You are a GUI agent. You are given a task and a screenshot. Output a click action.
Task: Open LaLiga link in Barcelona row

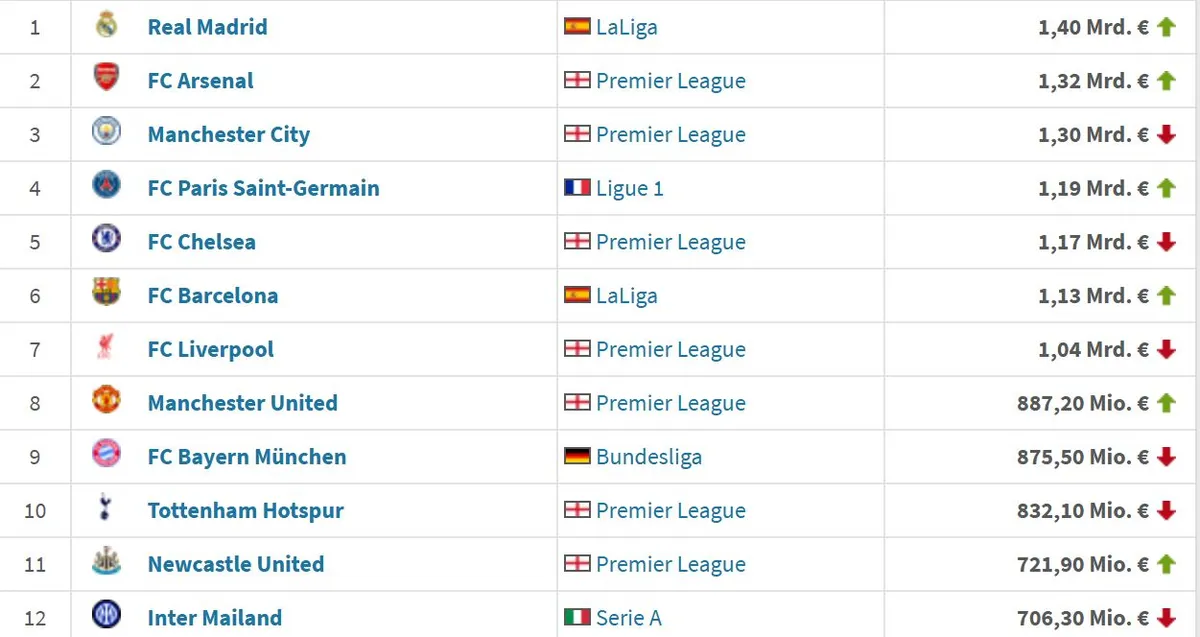[x=627, y=296]
